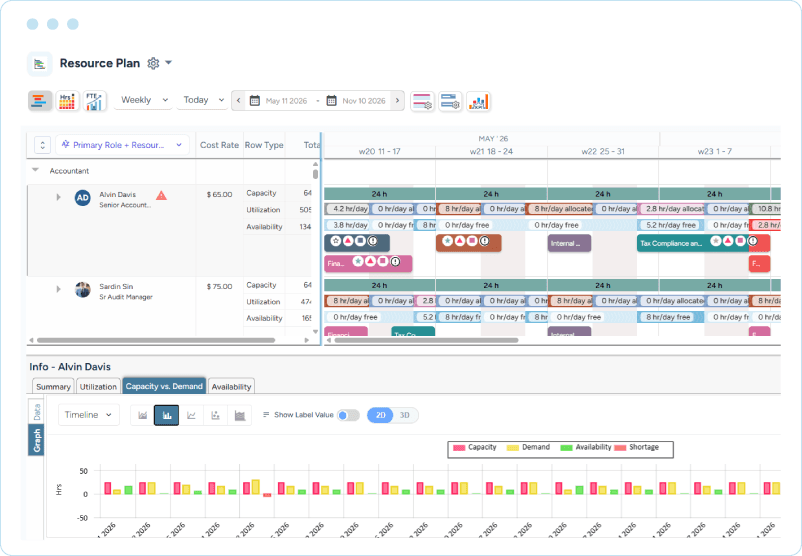Select the scatter chart type icon

pyautogui.click(x=215, y=415)
